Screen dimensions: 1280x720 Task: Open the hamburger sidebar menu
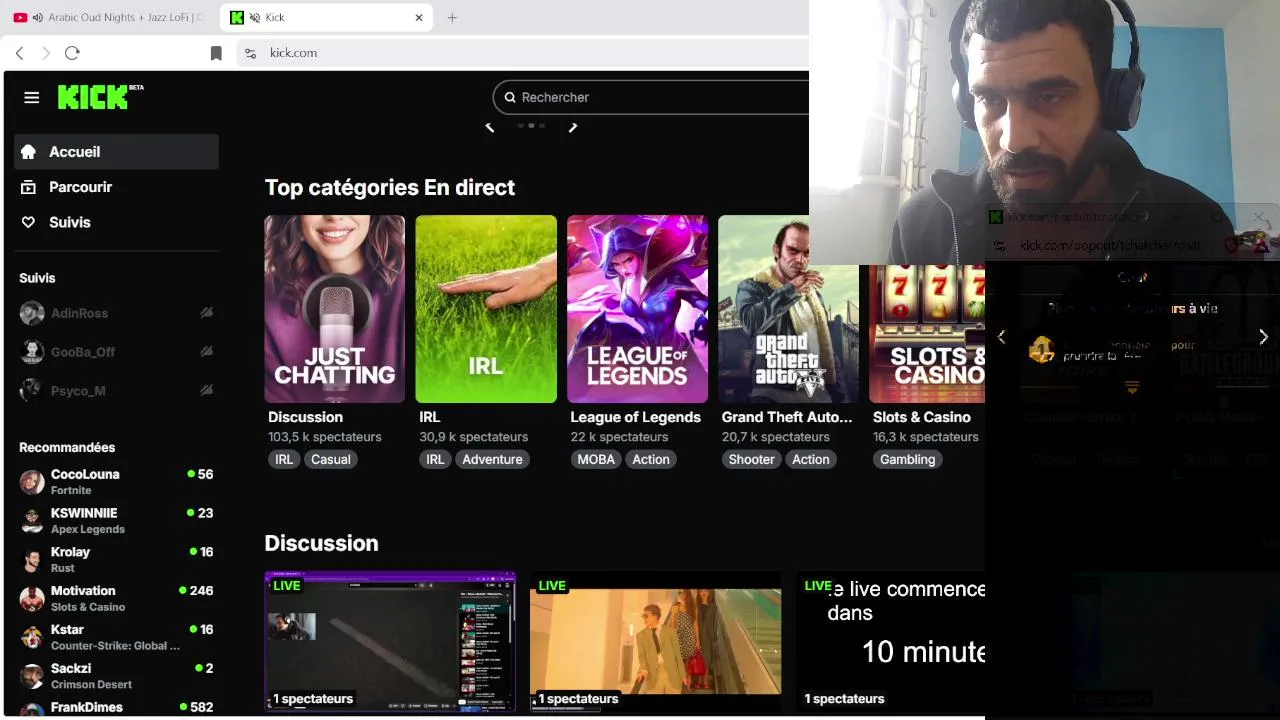(x=32, y=97)
